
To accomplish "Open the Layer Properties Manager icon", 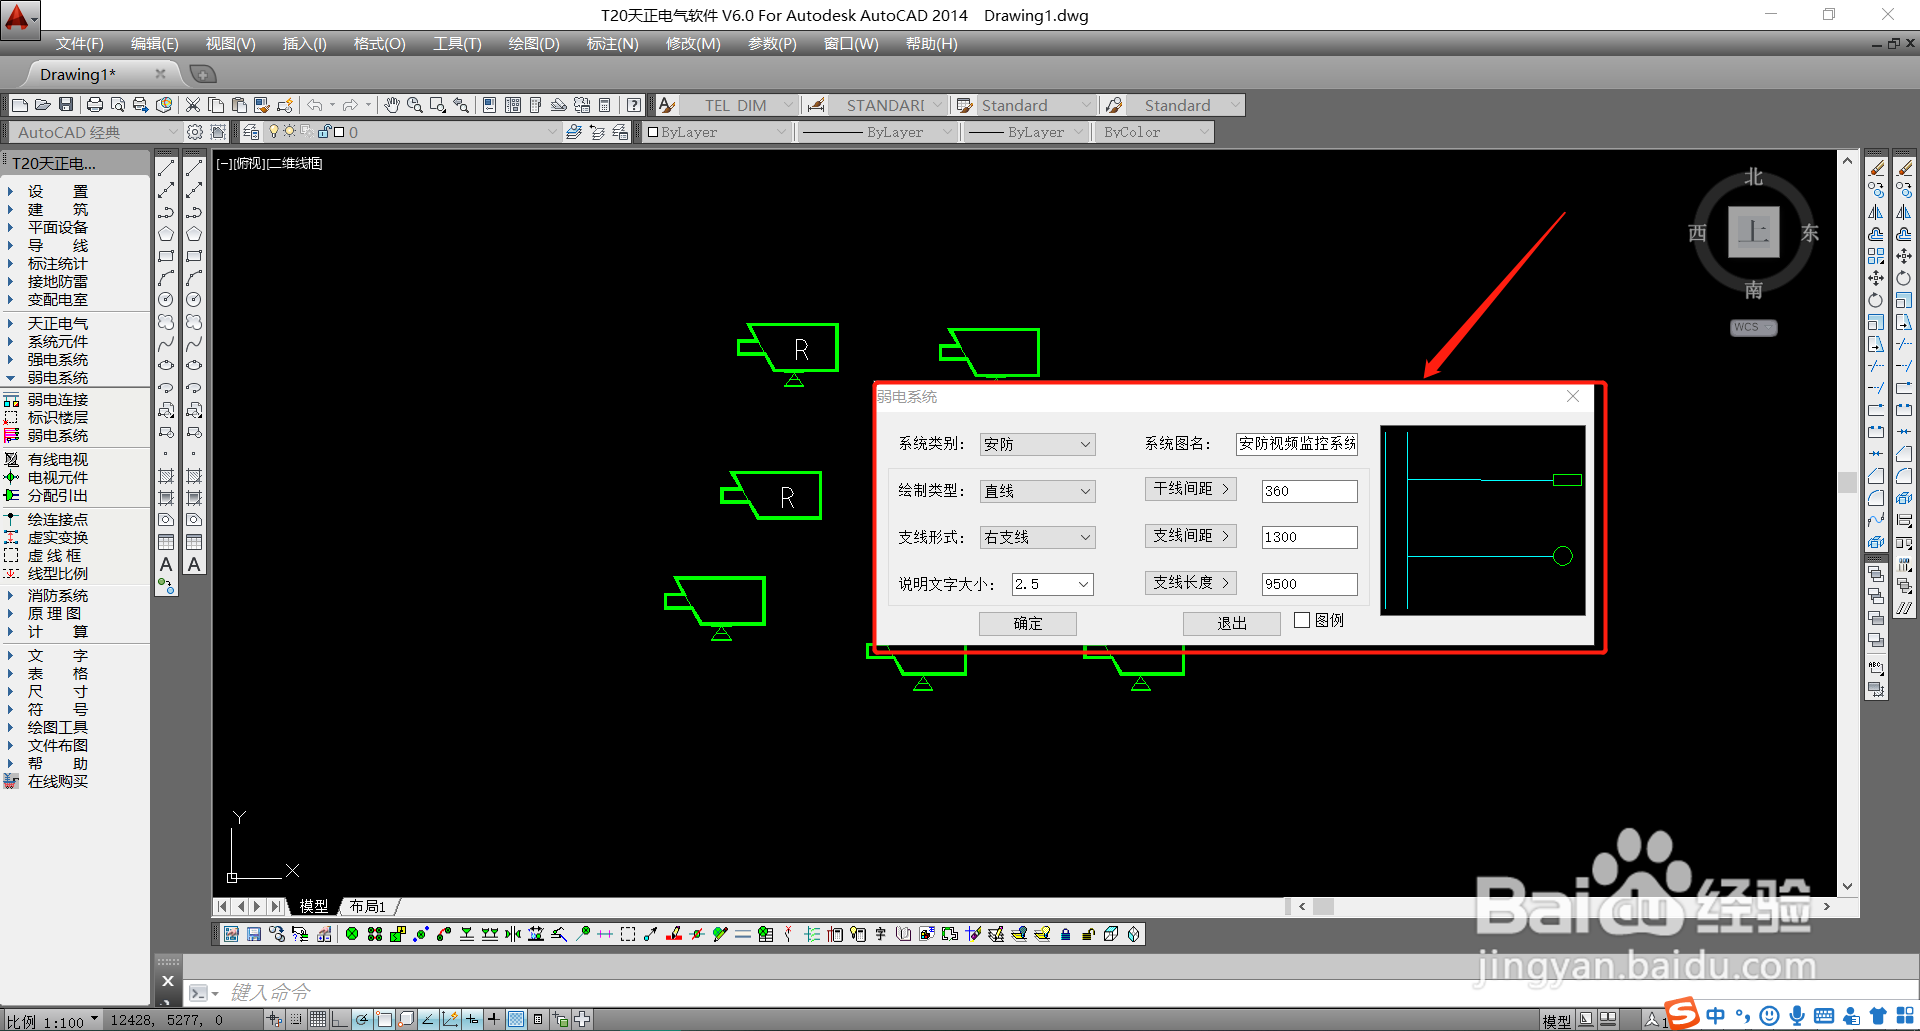I will tap(251, 132).
